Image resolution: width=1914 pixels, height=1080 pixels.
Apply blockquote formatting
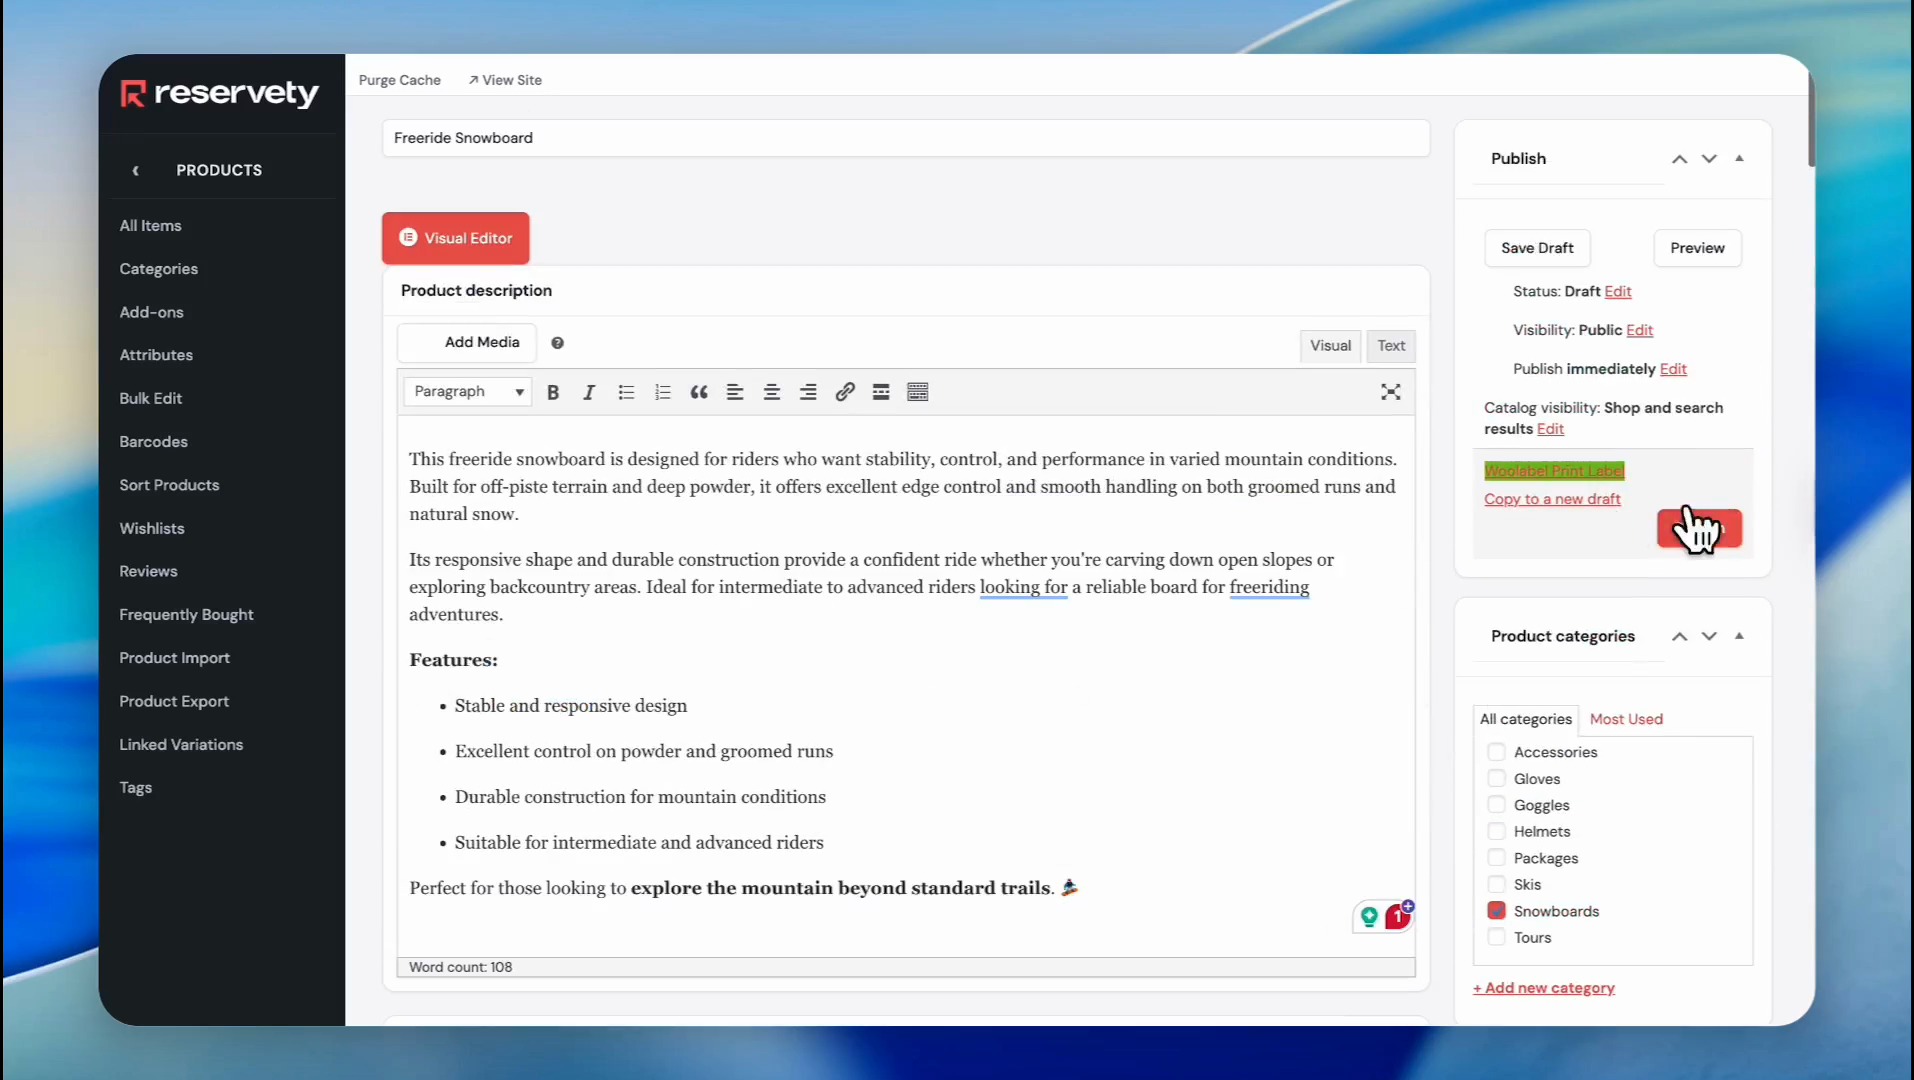(699, 392)
